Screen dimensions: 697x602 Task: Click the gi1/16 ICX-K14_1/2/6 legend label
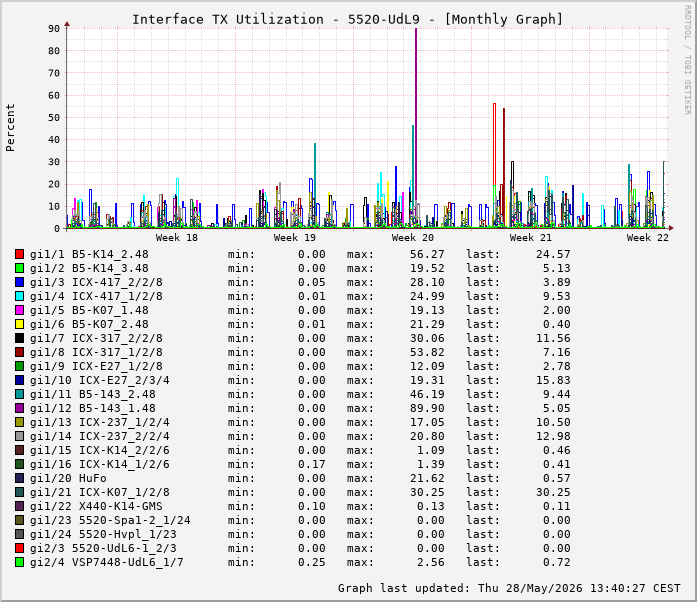tap(100, 464)
